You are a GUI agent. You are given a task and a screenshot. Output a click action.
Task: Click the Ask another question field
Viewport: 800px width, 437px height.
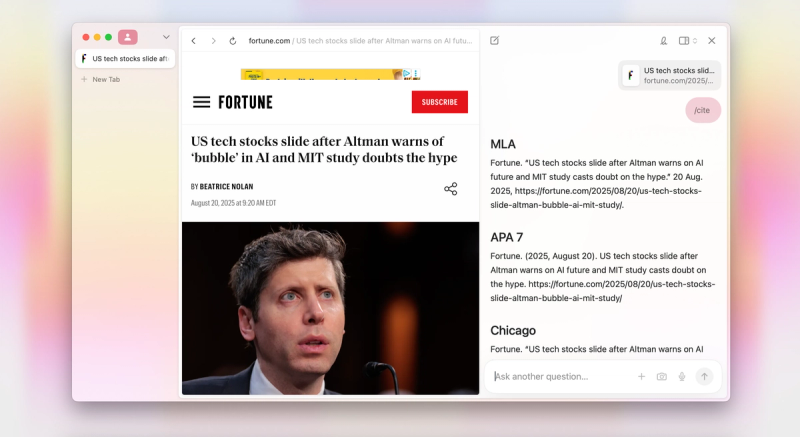[x=561, y=376]
